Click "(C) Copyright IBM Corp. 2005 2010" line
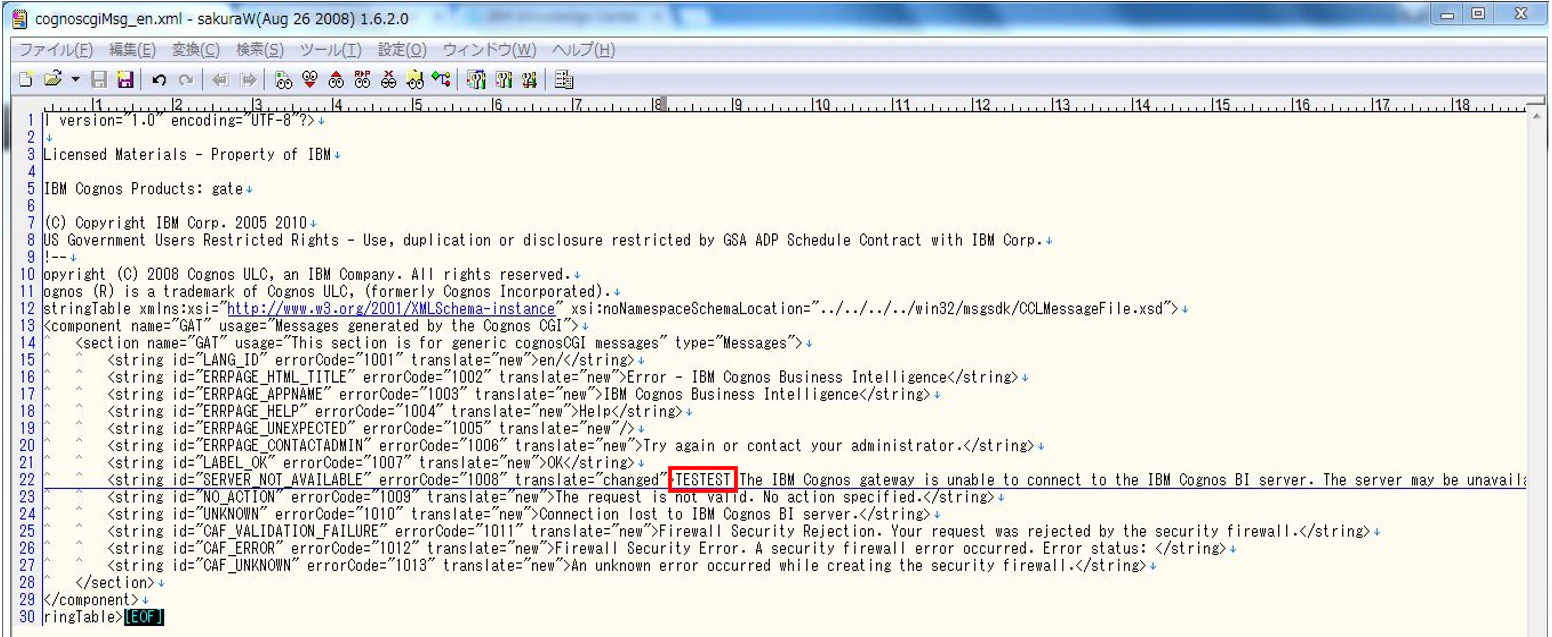 click(x=175, y=223)
